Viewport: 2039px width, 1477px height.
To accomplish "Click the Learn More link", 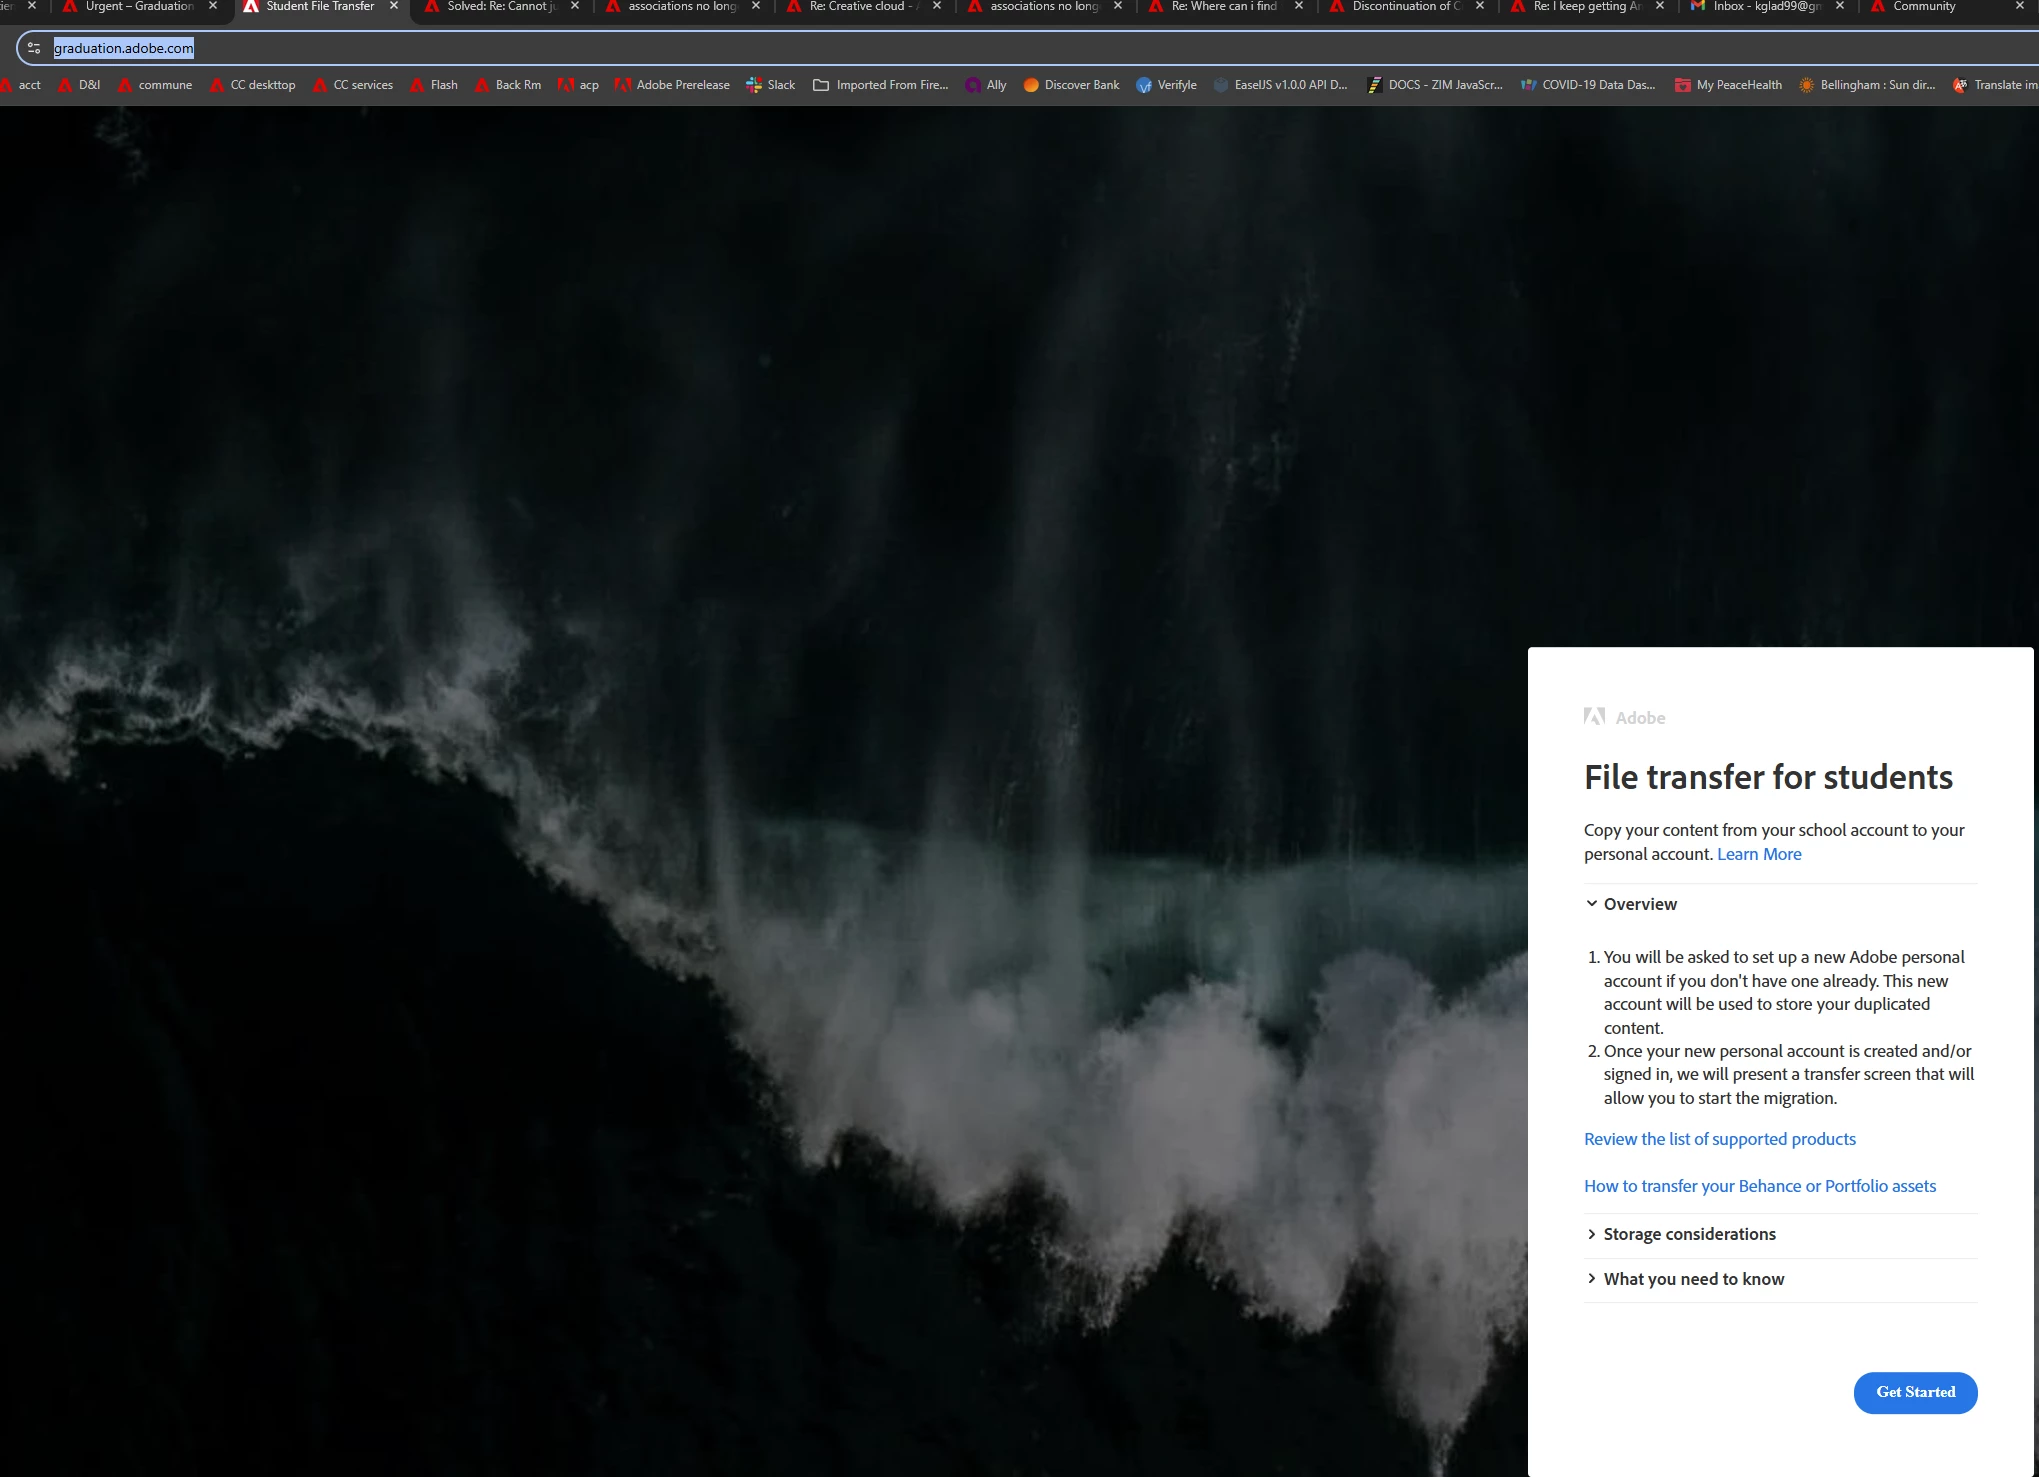I will 1758,854.
